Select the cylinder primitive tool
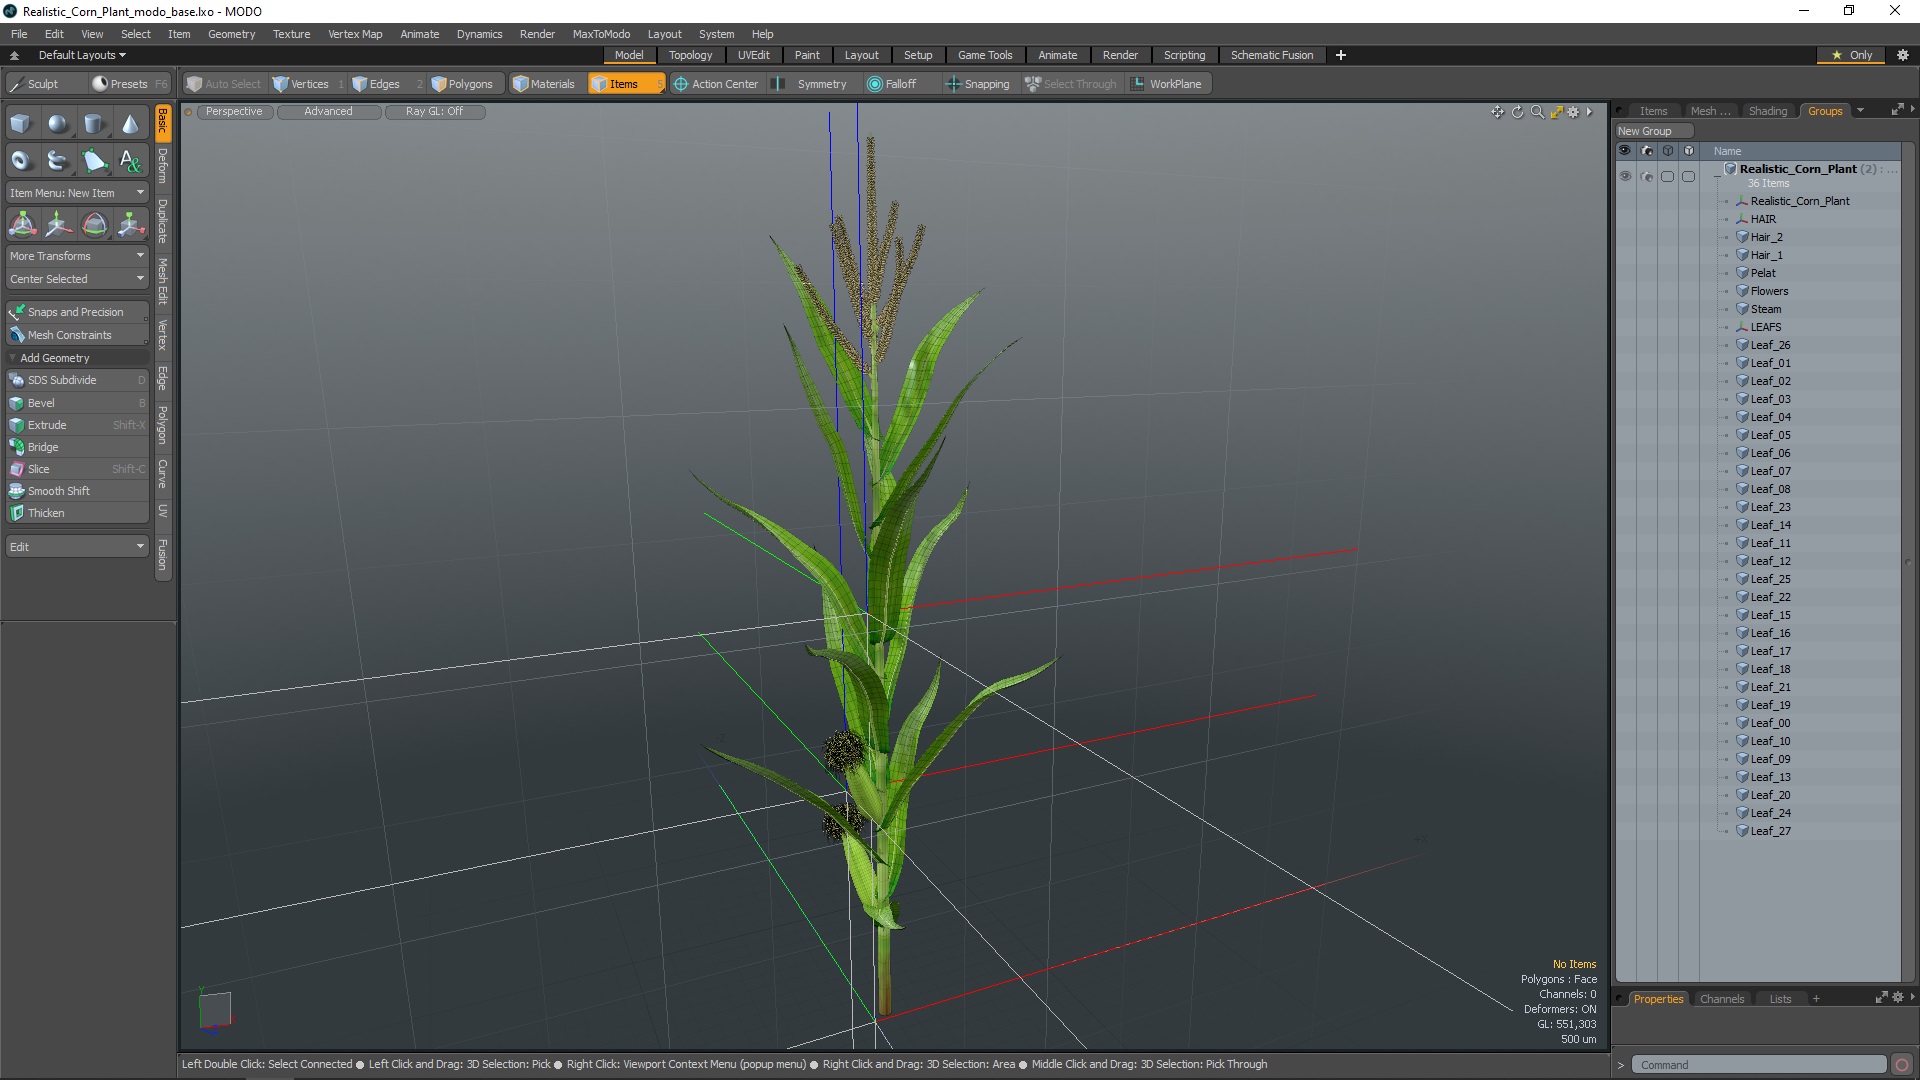This screenshot has height=1080, width=1920. (x=94, y=124)
